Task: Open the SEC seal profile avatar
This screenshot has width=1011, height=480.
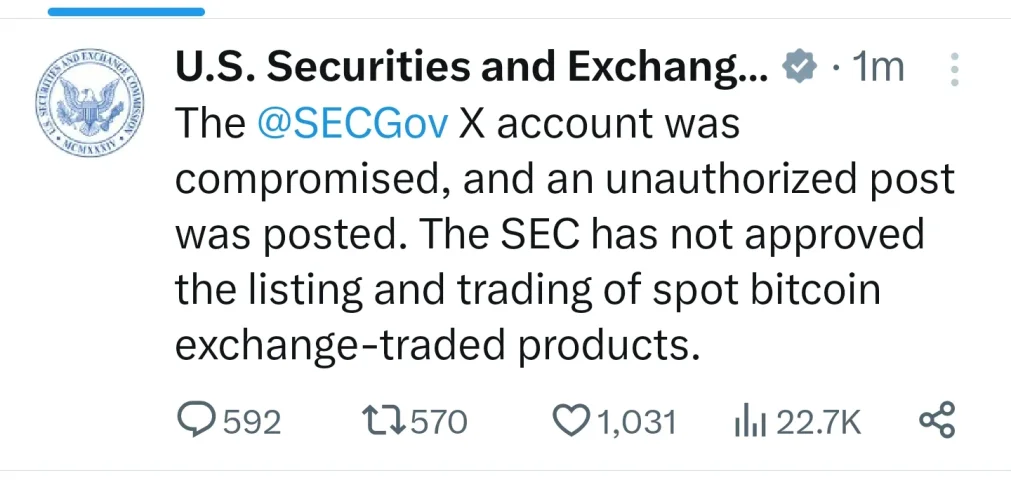Action: (x=90, y=103)
